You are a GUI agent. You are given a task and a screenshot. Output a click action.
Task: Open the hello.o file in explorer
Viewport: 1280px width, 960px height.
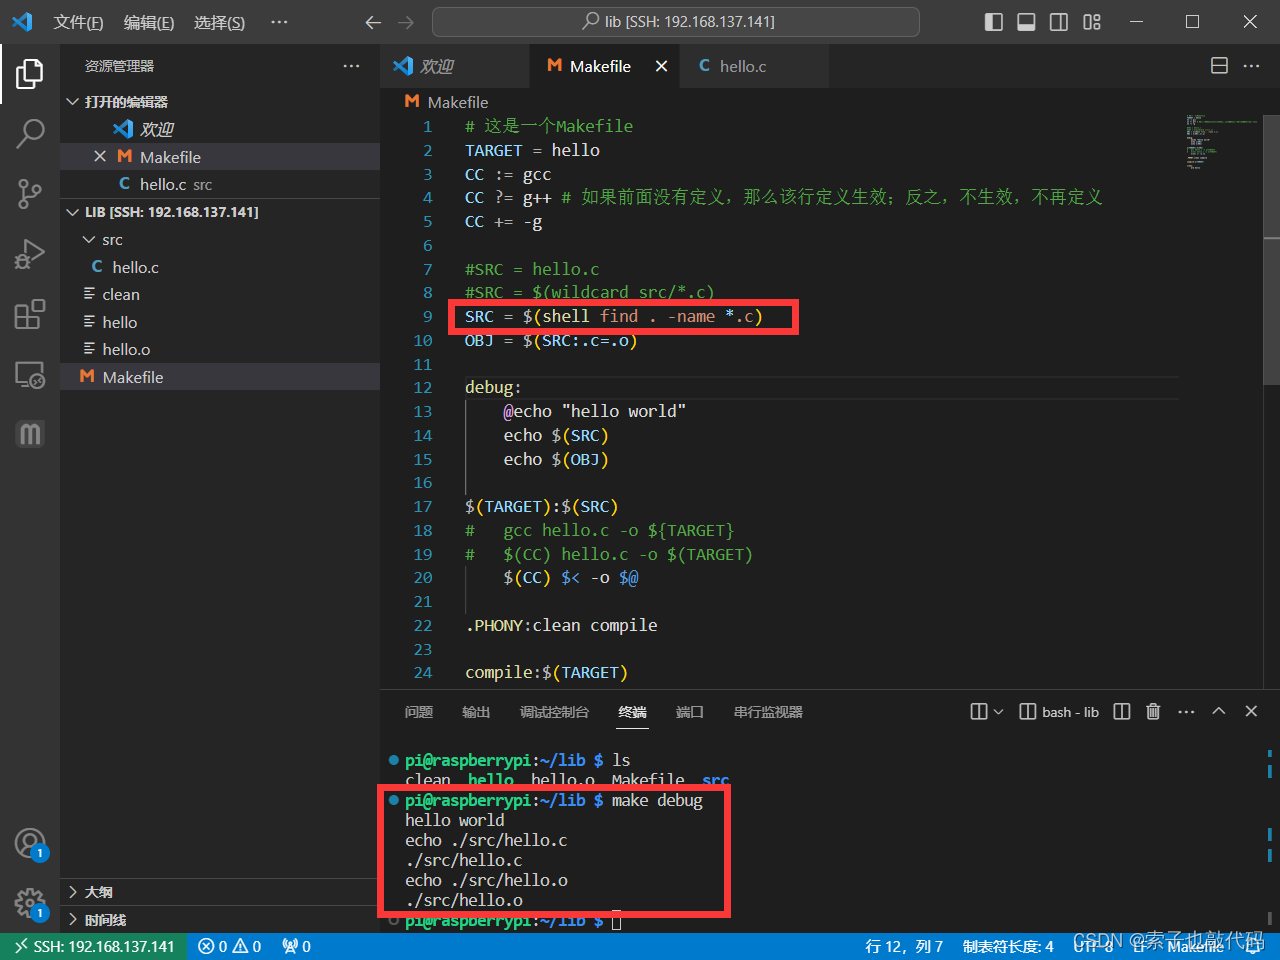[x=219, y=350]
